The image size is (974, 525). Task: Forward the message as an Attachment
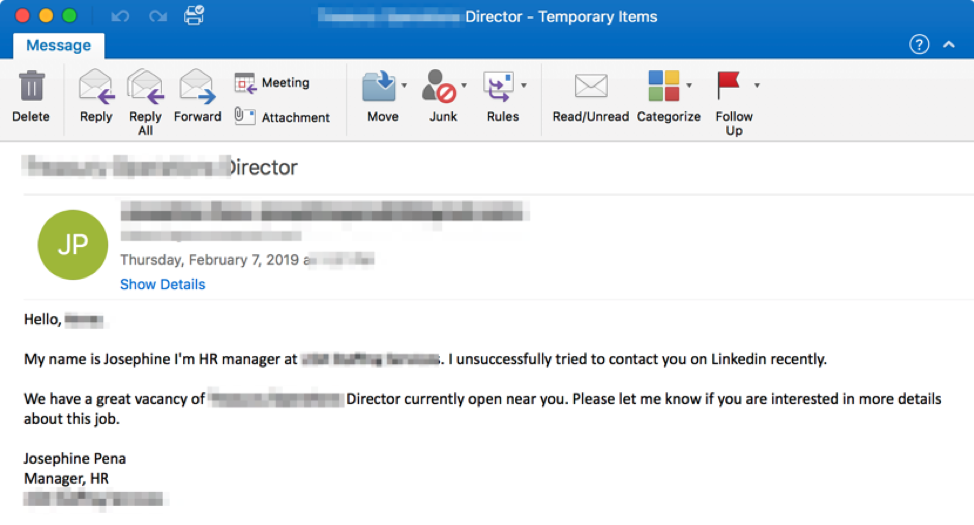282,117
